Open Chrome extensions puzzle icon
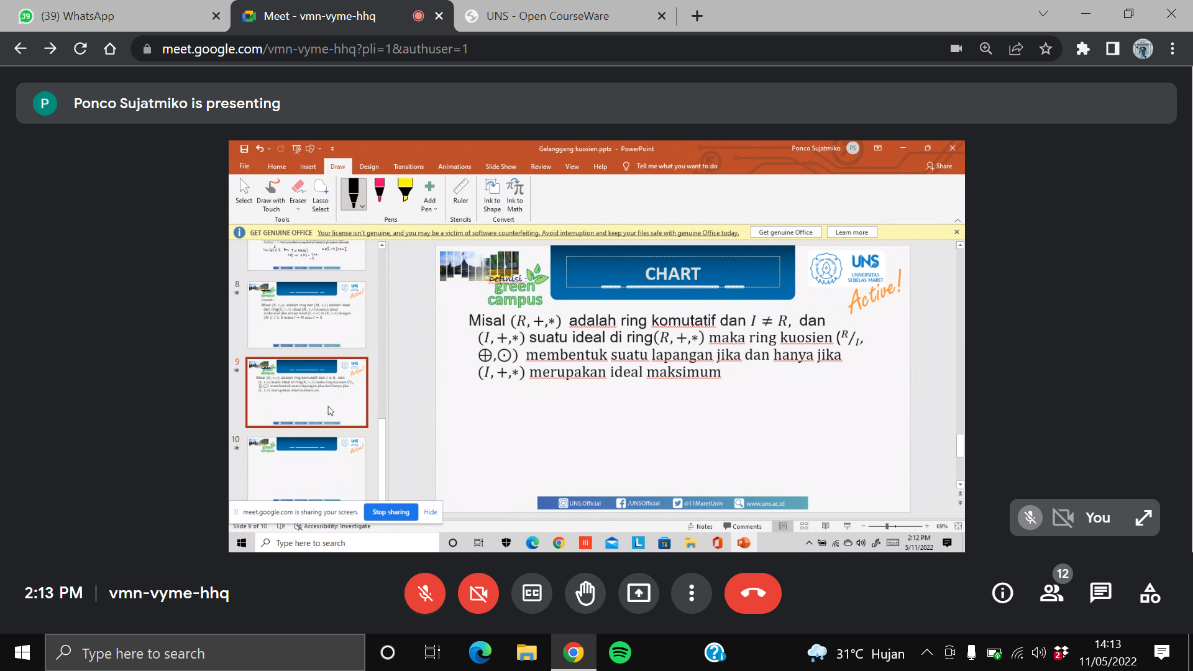 click(1083, 49)
